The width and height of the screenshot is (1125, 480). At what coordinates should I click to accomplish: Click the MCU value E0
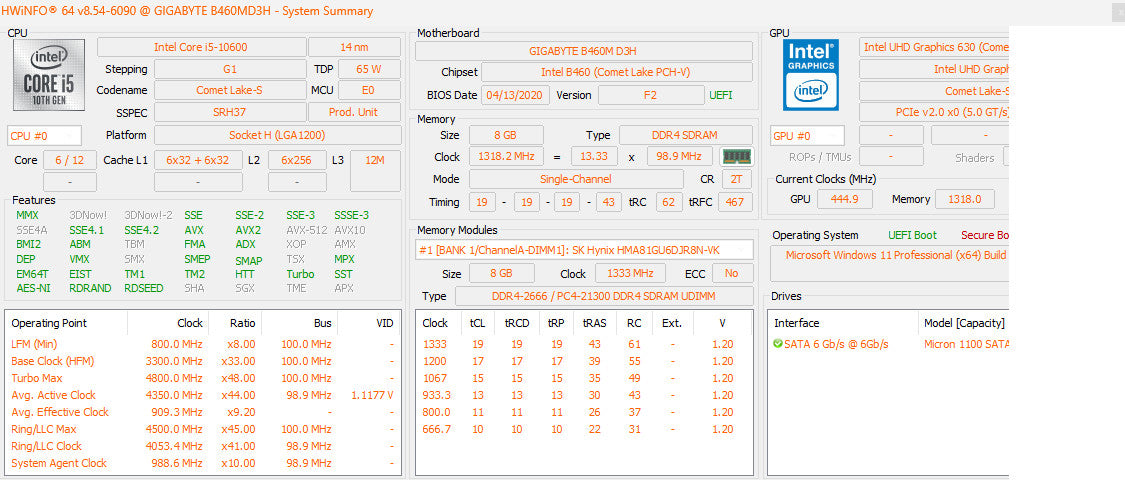[x=369, y=90]
